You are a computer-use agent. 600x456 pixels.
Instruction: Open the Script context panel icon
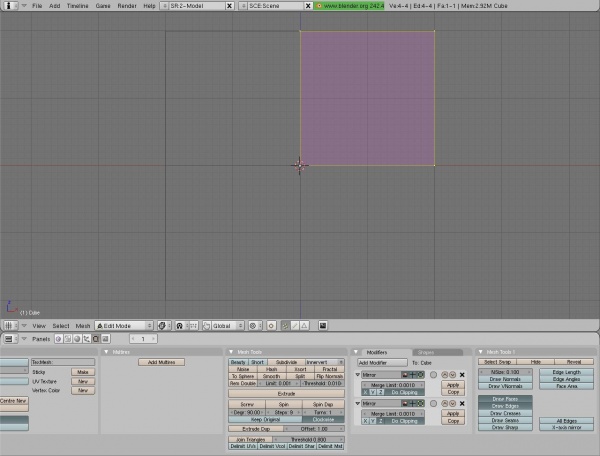pos(68,339)
